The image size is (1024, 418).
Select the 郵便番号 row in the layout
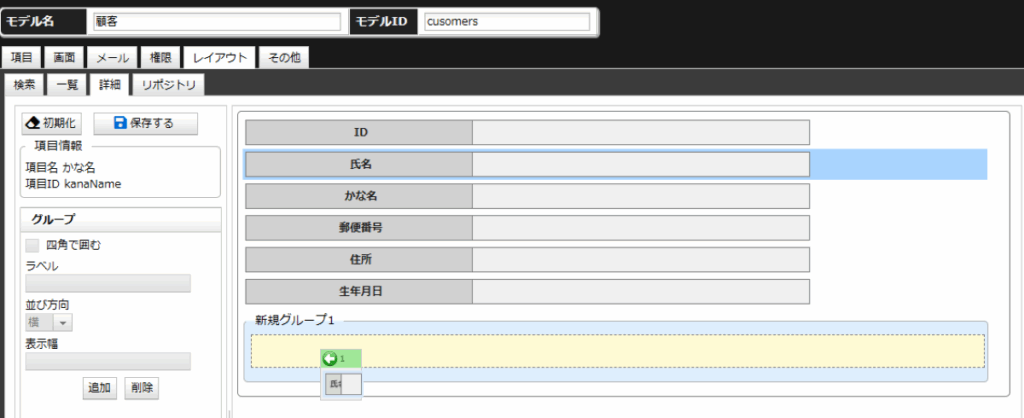tap(527, 227)
